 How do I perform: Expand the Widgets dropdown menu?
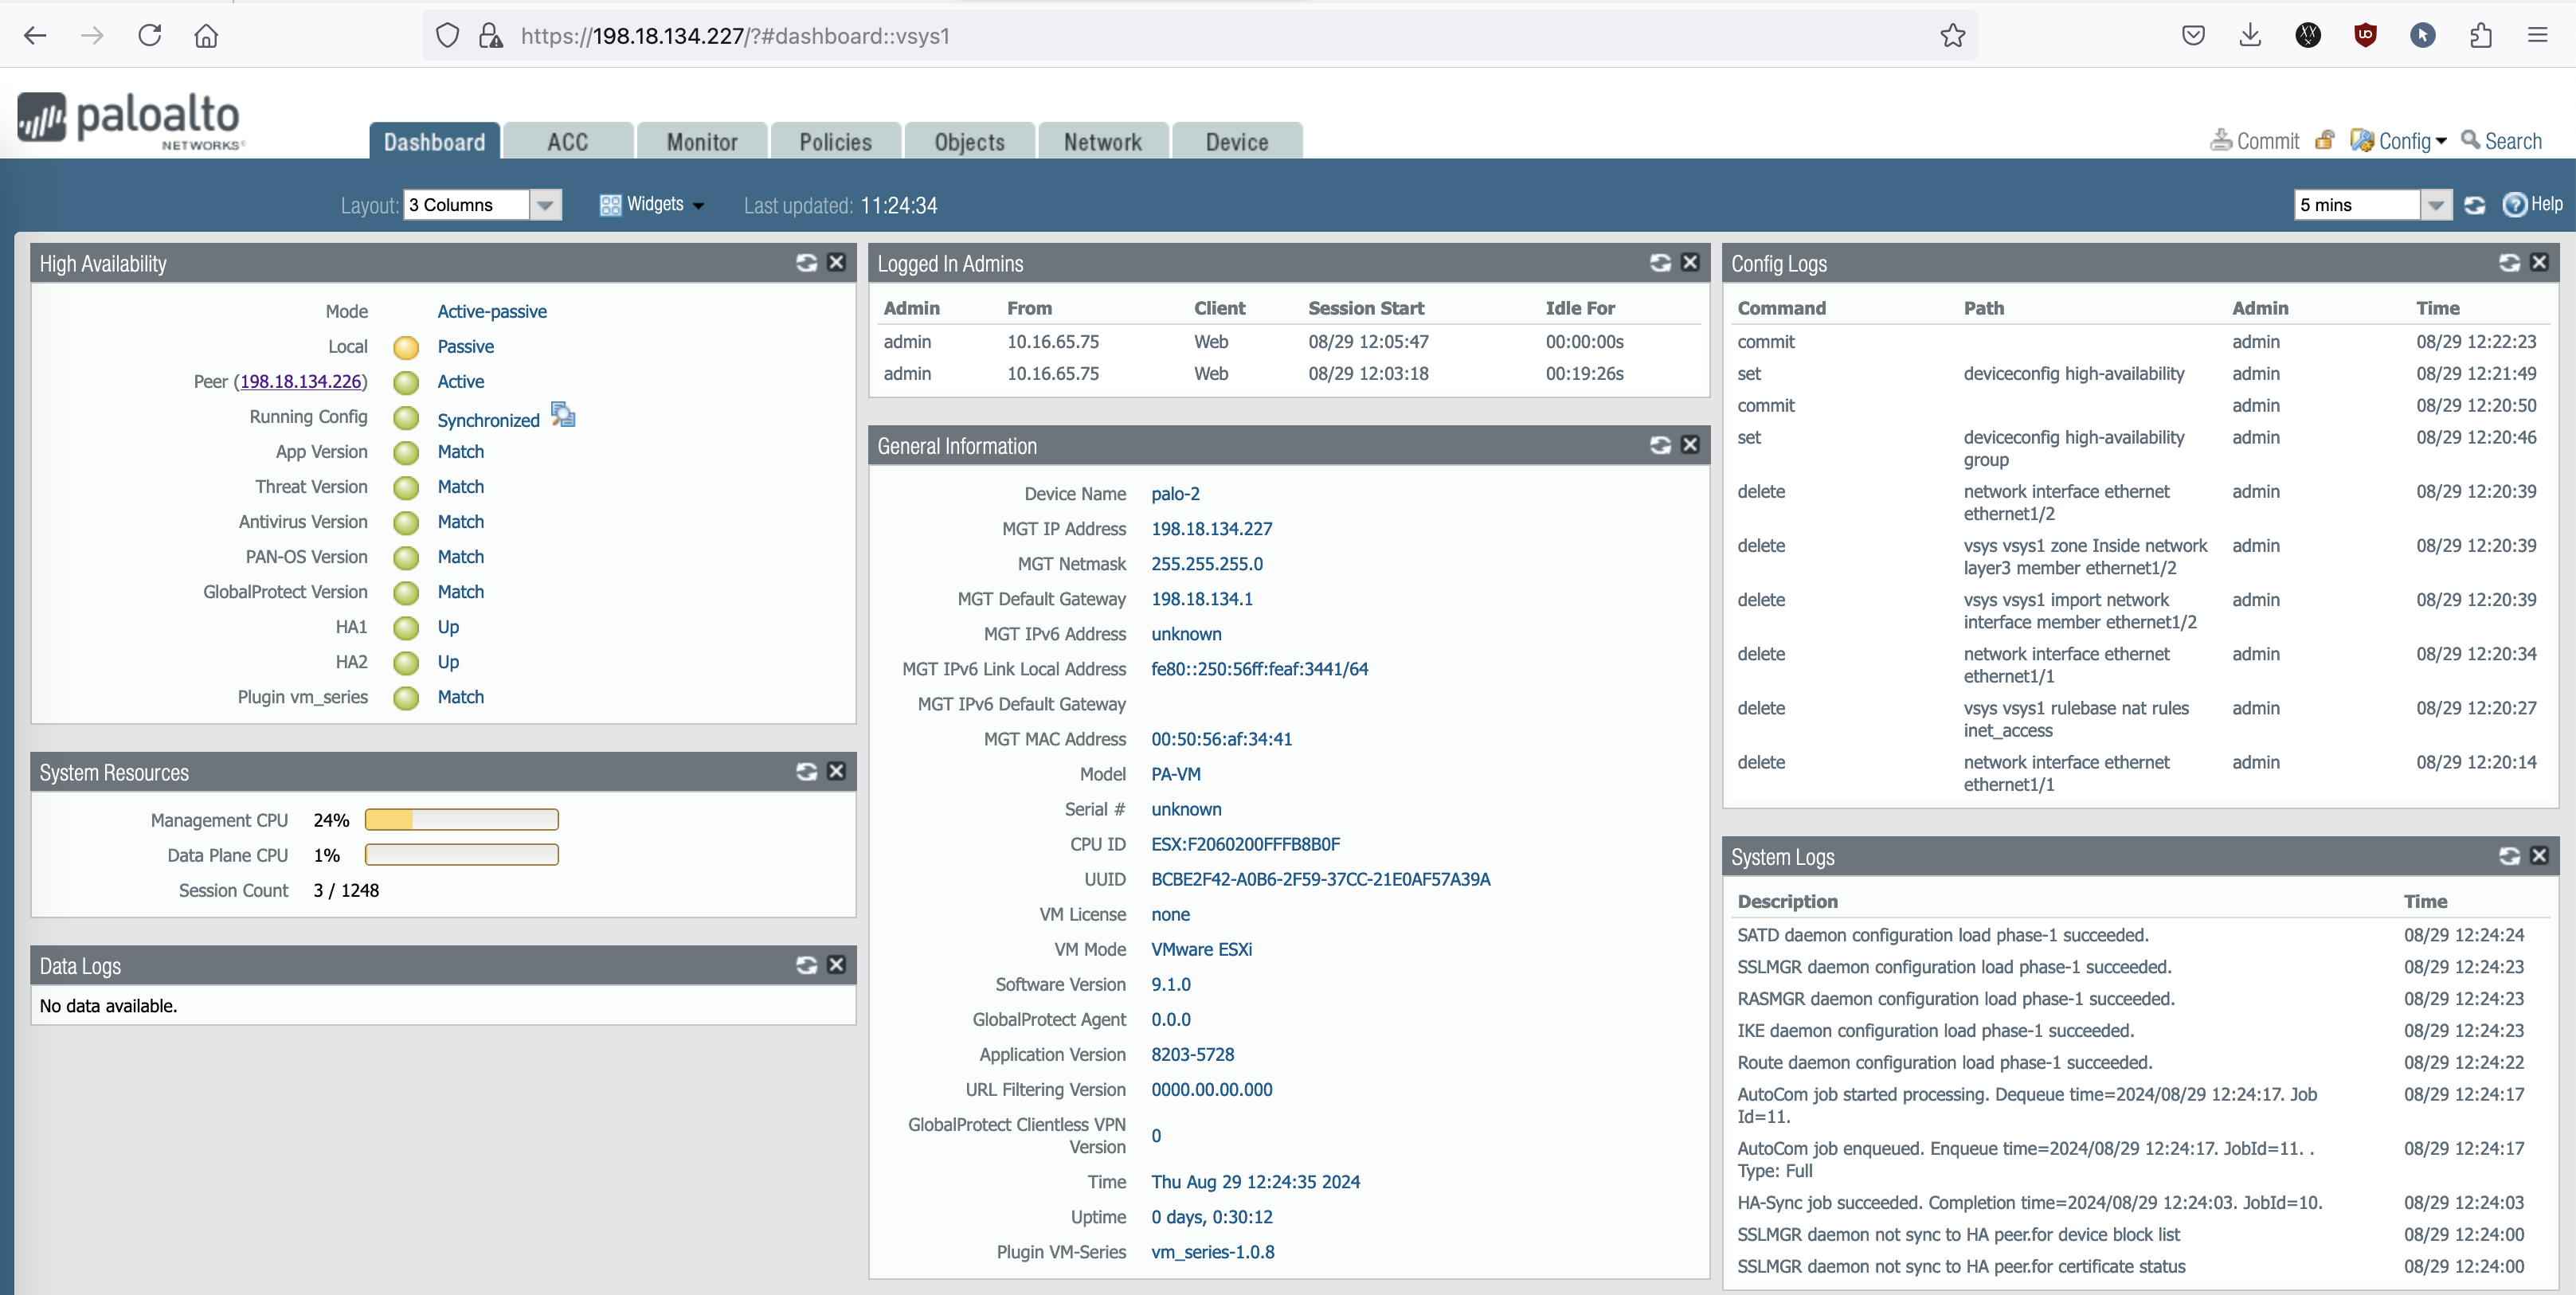653,205
